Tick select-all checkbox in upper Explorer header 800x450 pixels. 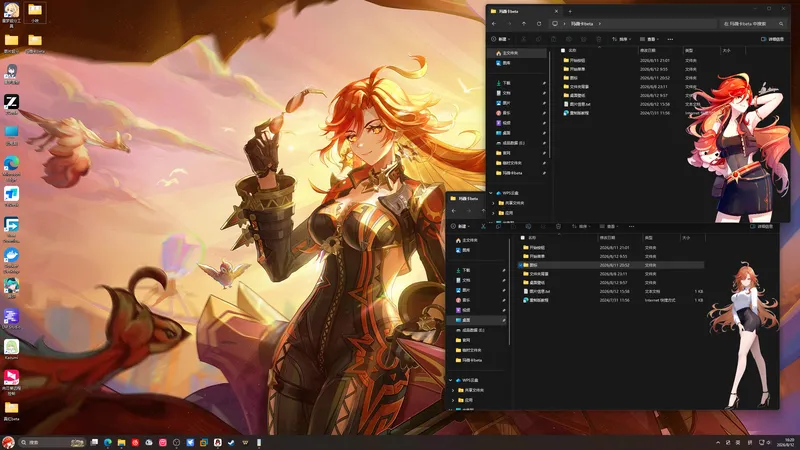click(x=563, y=51)
